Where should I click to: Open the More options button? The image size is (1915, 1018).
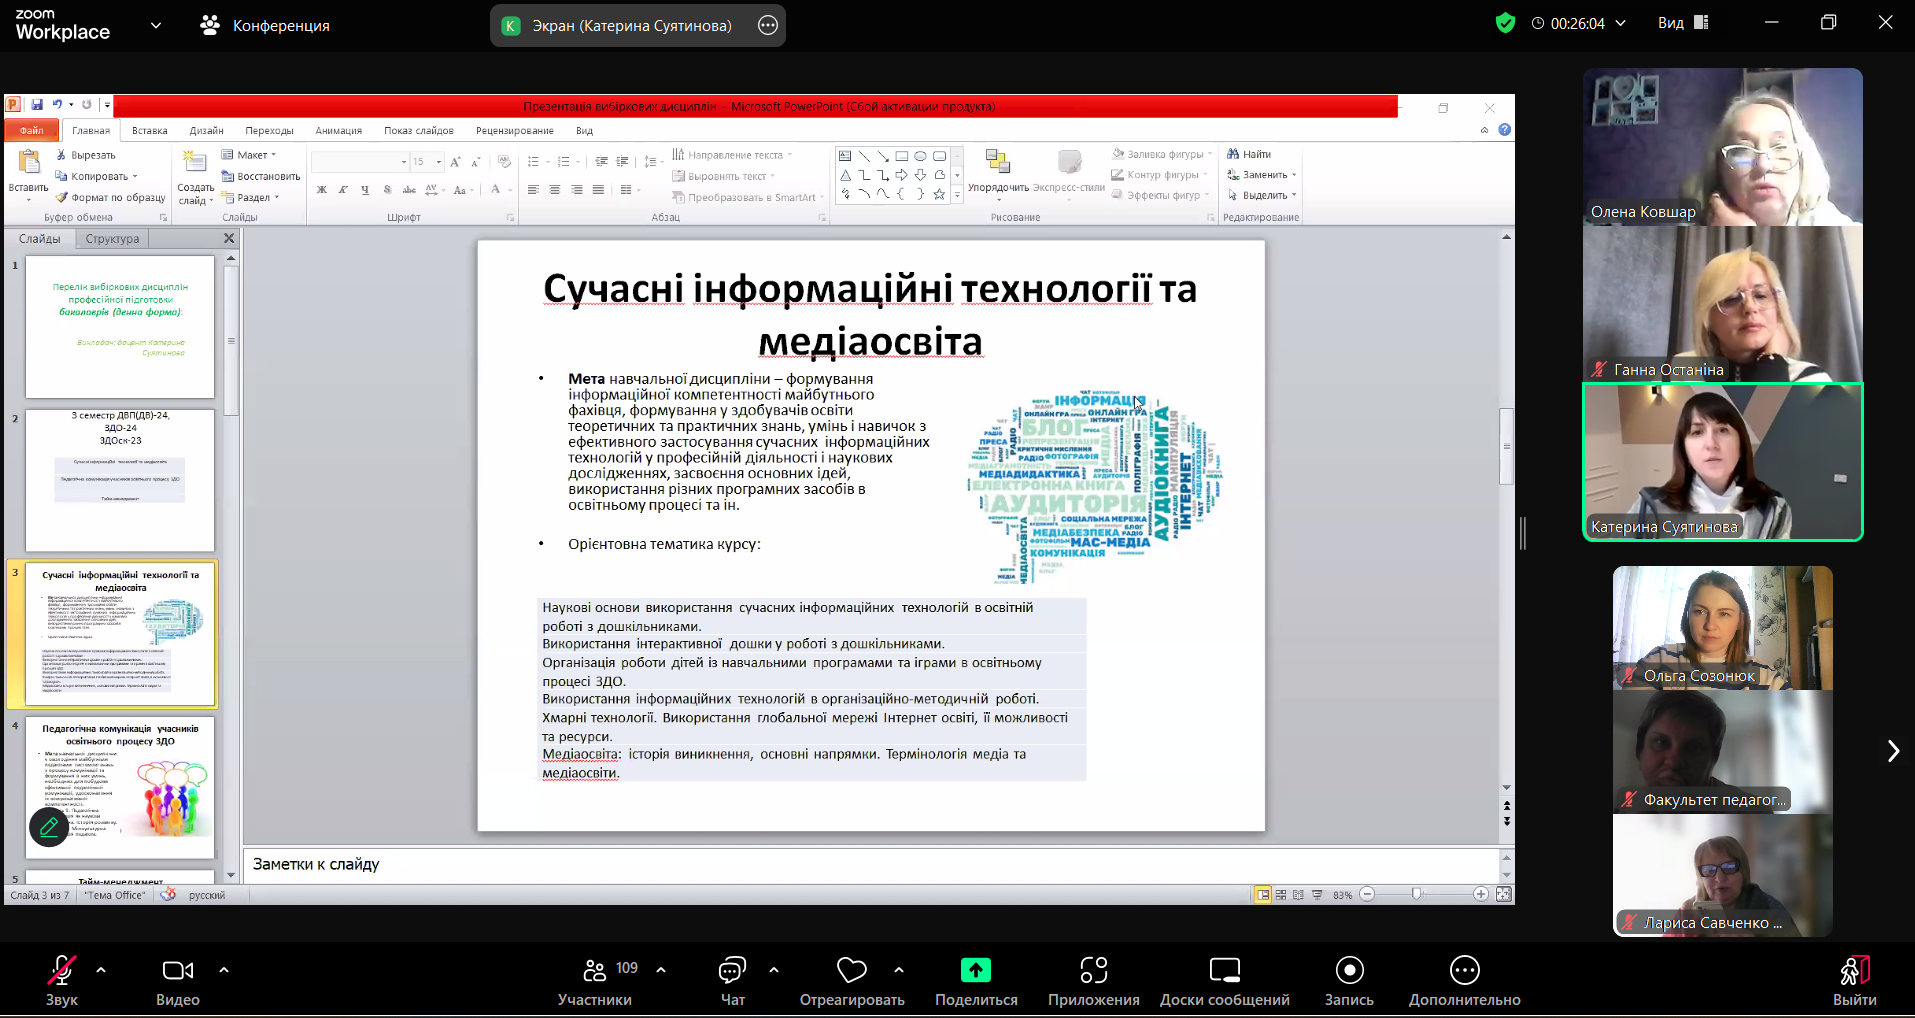pyautogui.click(x=1464, y=981)
